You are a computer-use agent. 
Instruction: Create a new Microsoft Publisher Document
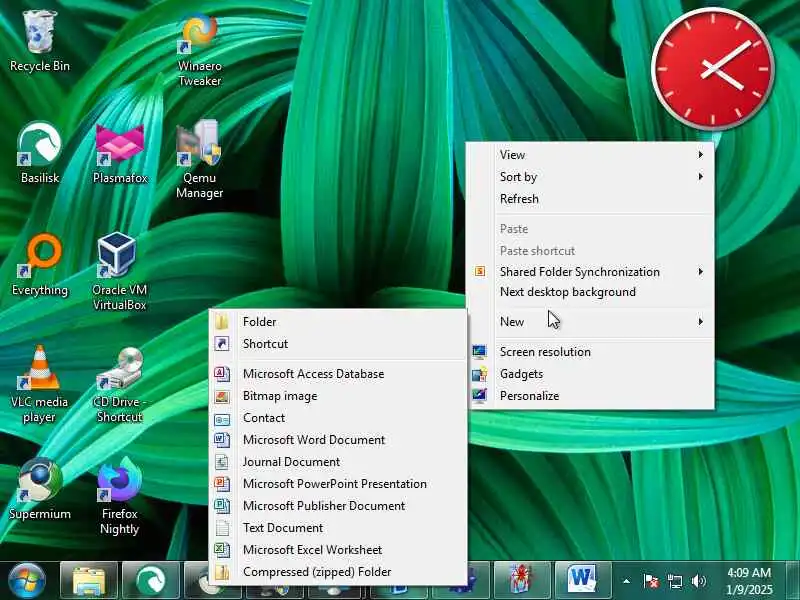[338, 505]
